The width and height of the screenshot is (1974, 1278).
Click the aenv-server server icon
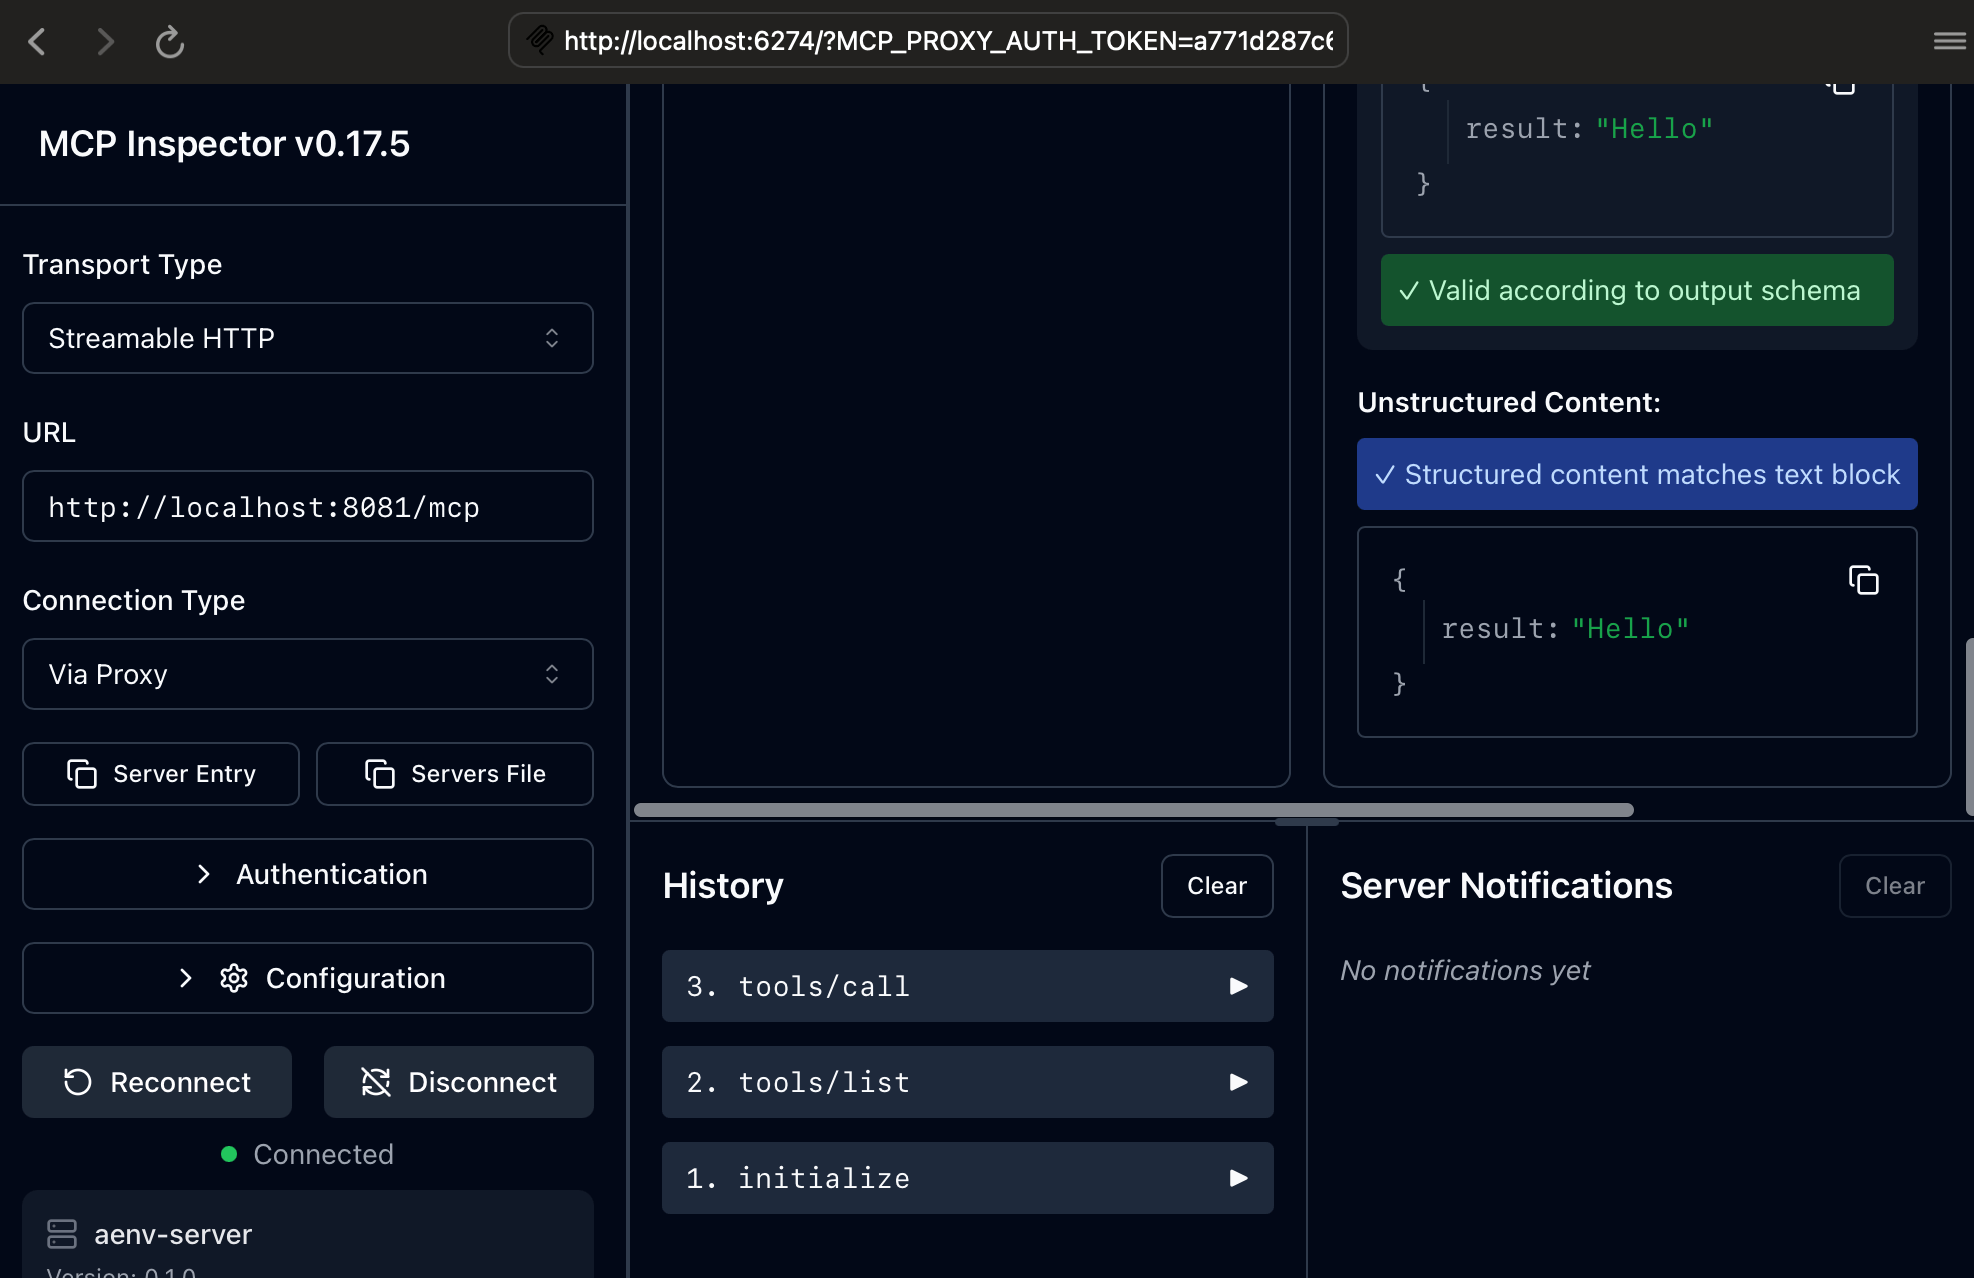pyautogui.click(x=62, y=1234)
